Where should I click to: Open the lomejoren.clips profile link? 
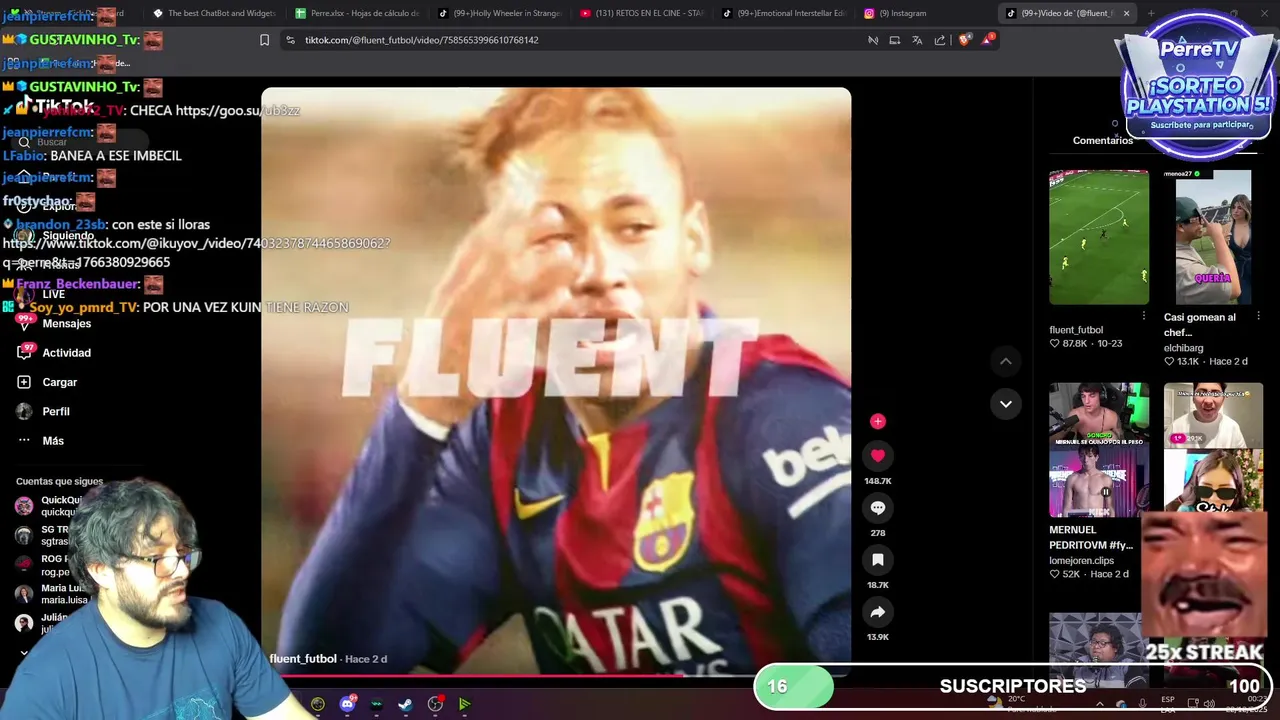click(x=1081, y=561)
